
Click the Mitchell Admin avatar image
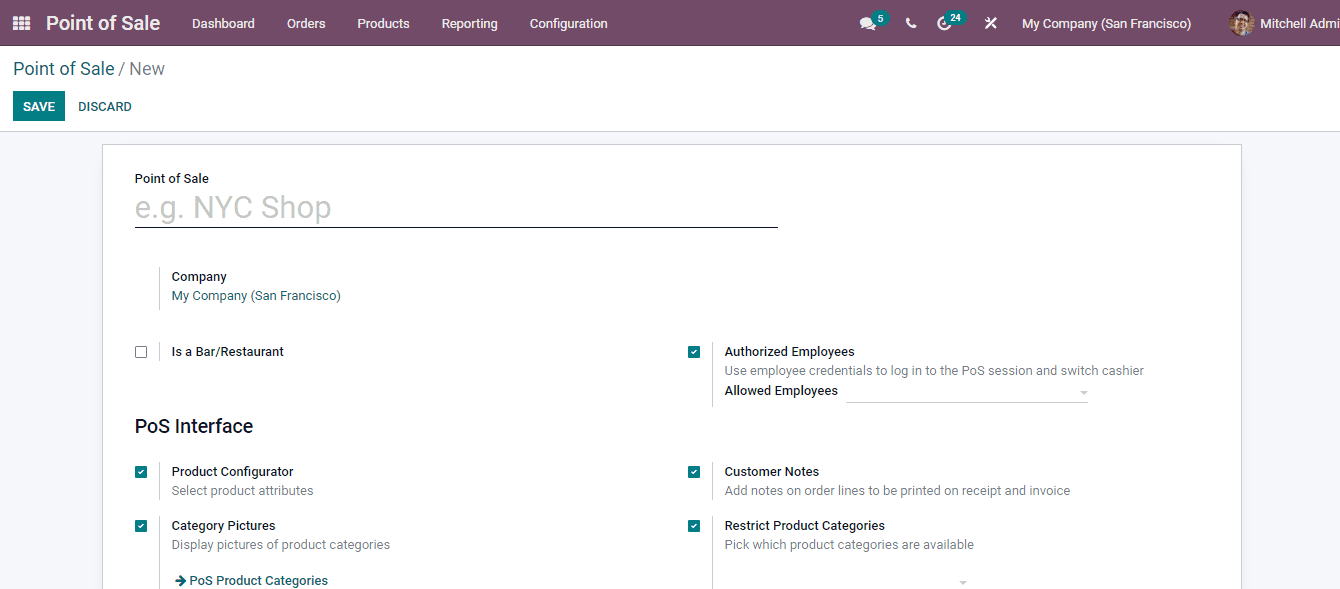[x=1240, y=22]
